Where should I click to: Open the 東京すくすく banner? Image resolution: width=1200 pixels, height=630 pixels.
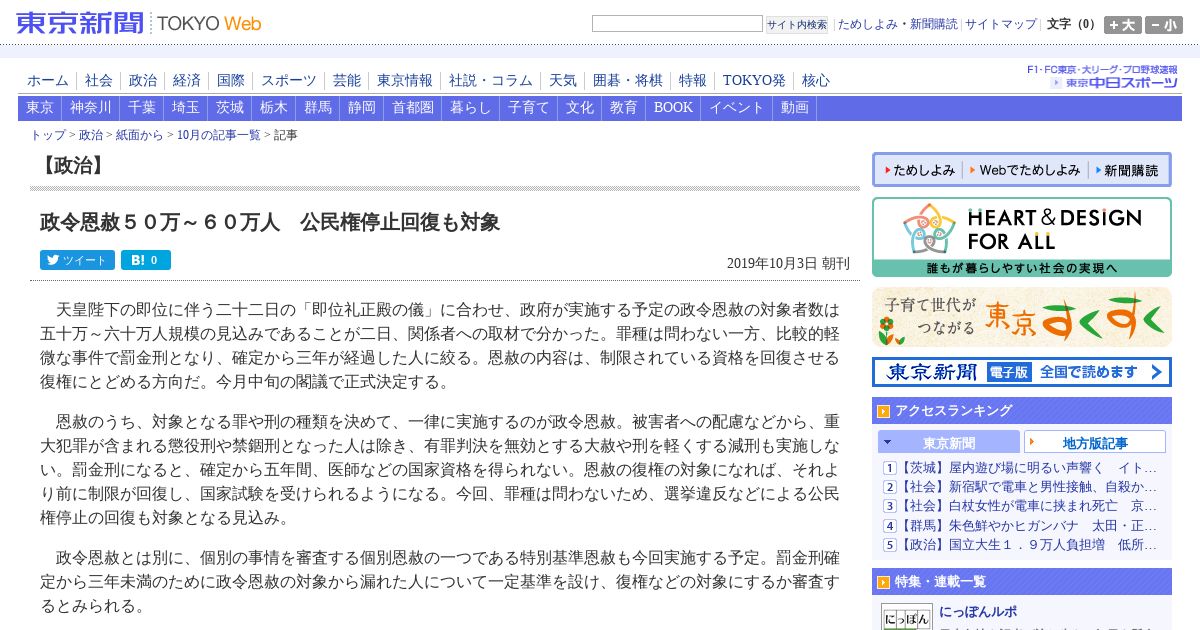pyautogui.click(x=1022, y=317)
